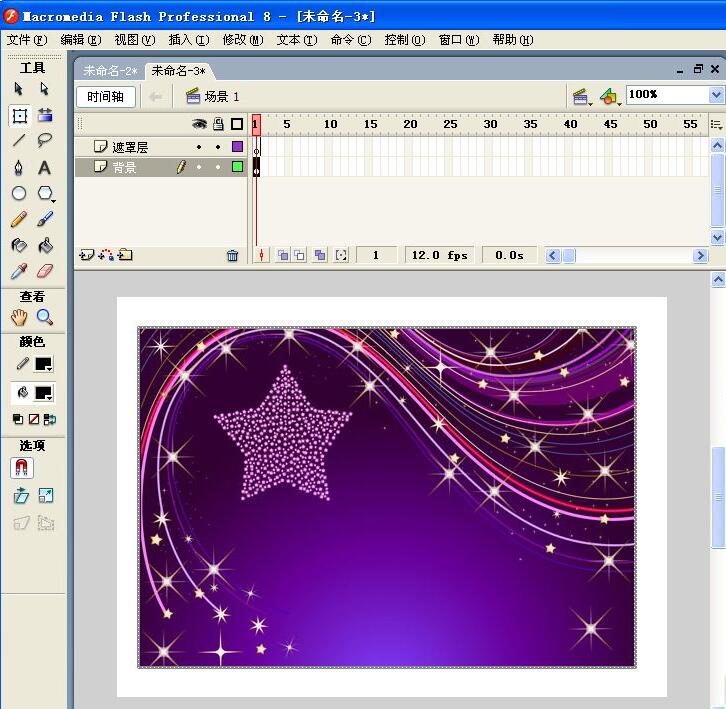The width and height of the screenshot is (726, 709).
Task: Select the Zoom magnifier tool
Action: point(45,317)
